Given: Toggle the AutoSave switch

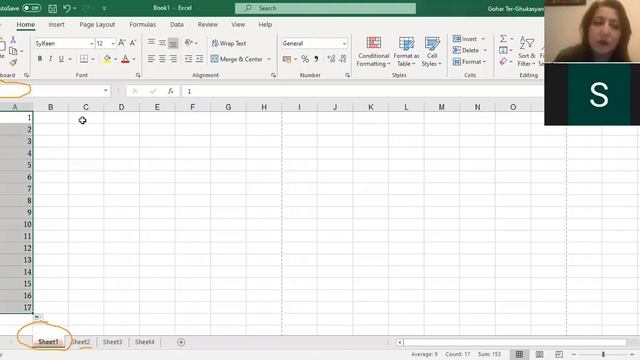Looking at the screenshot, I should [x=31, y=8].
